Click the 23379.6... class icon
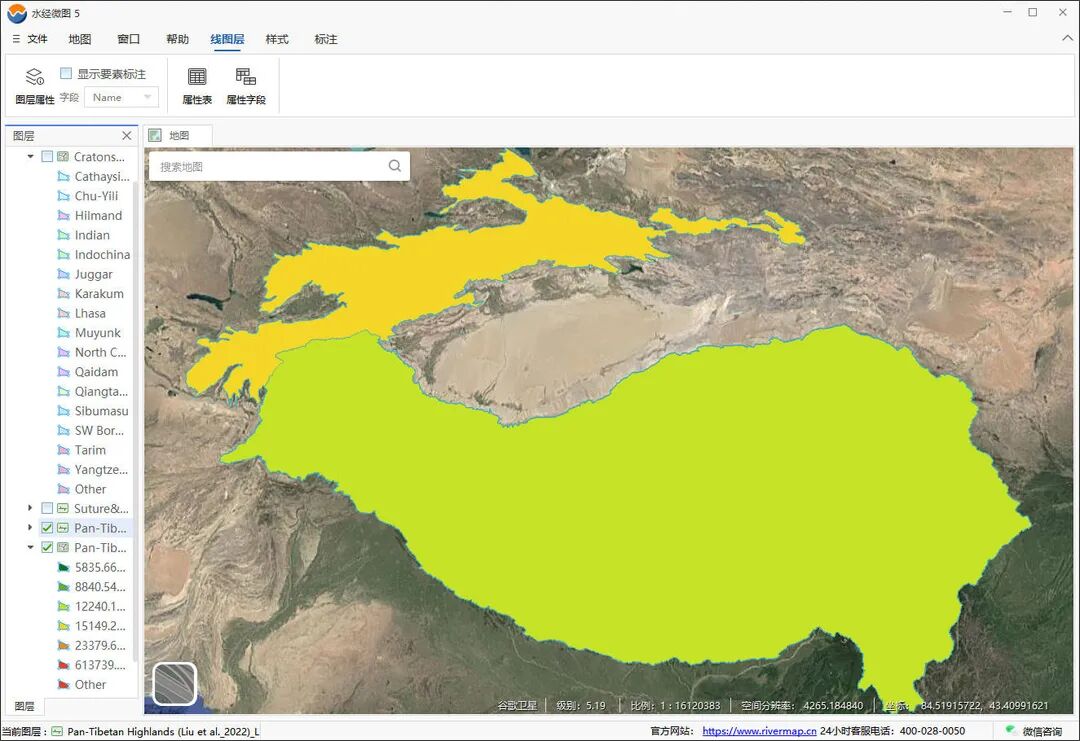1080x741 pixels. pyautogui.click(x=63, y=646)
